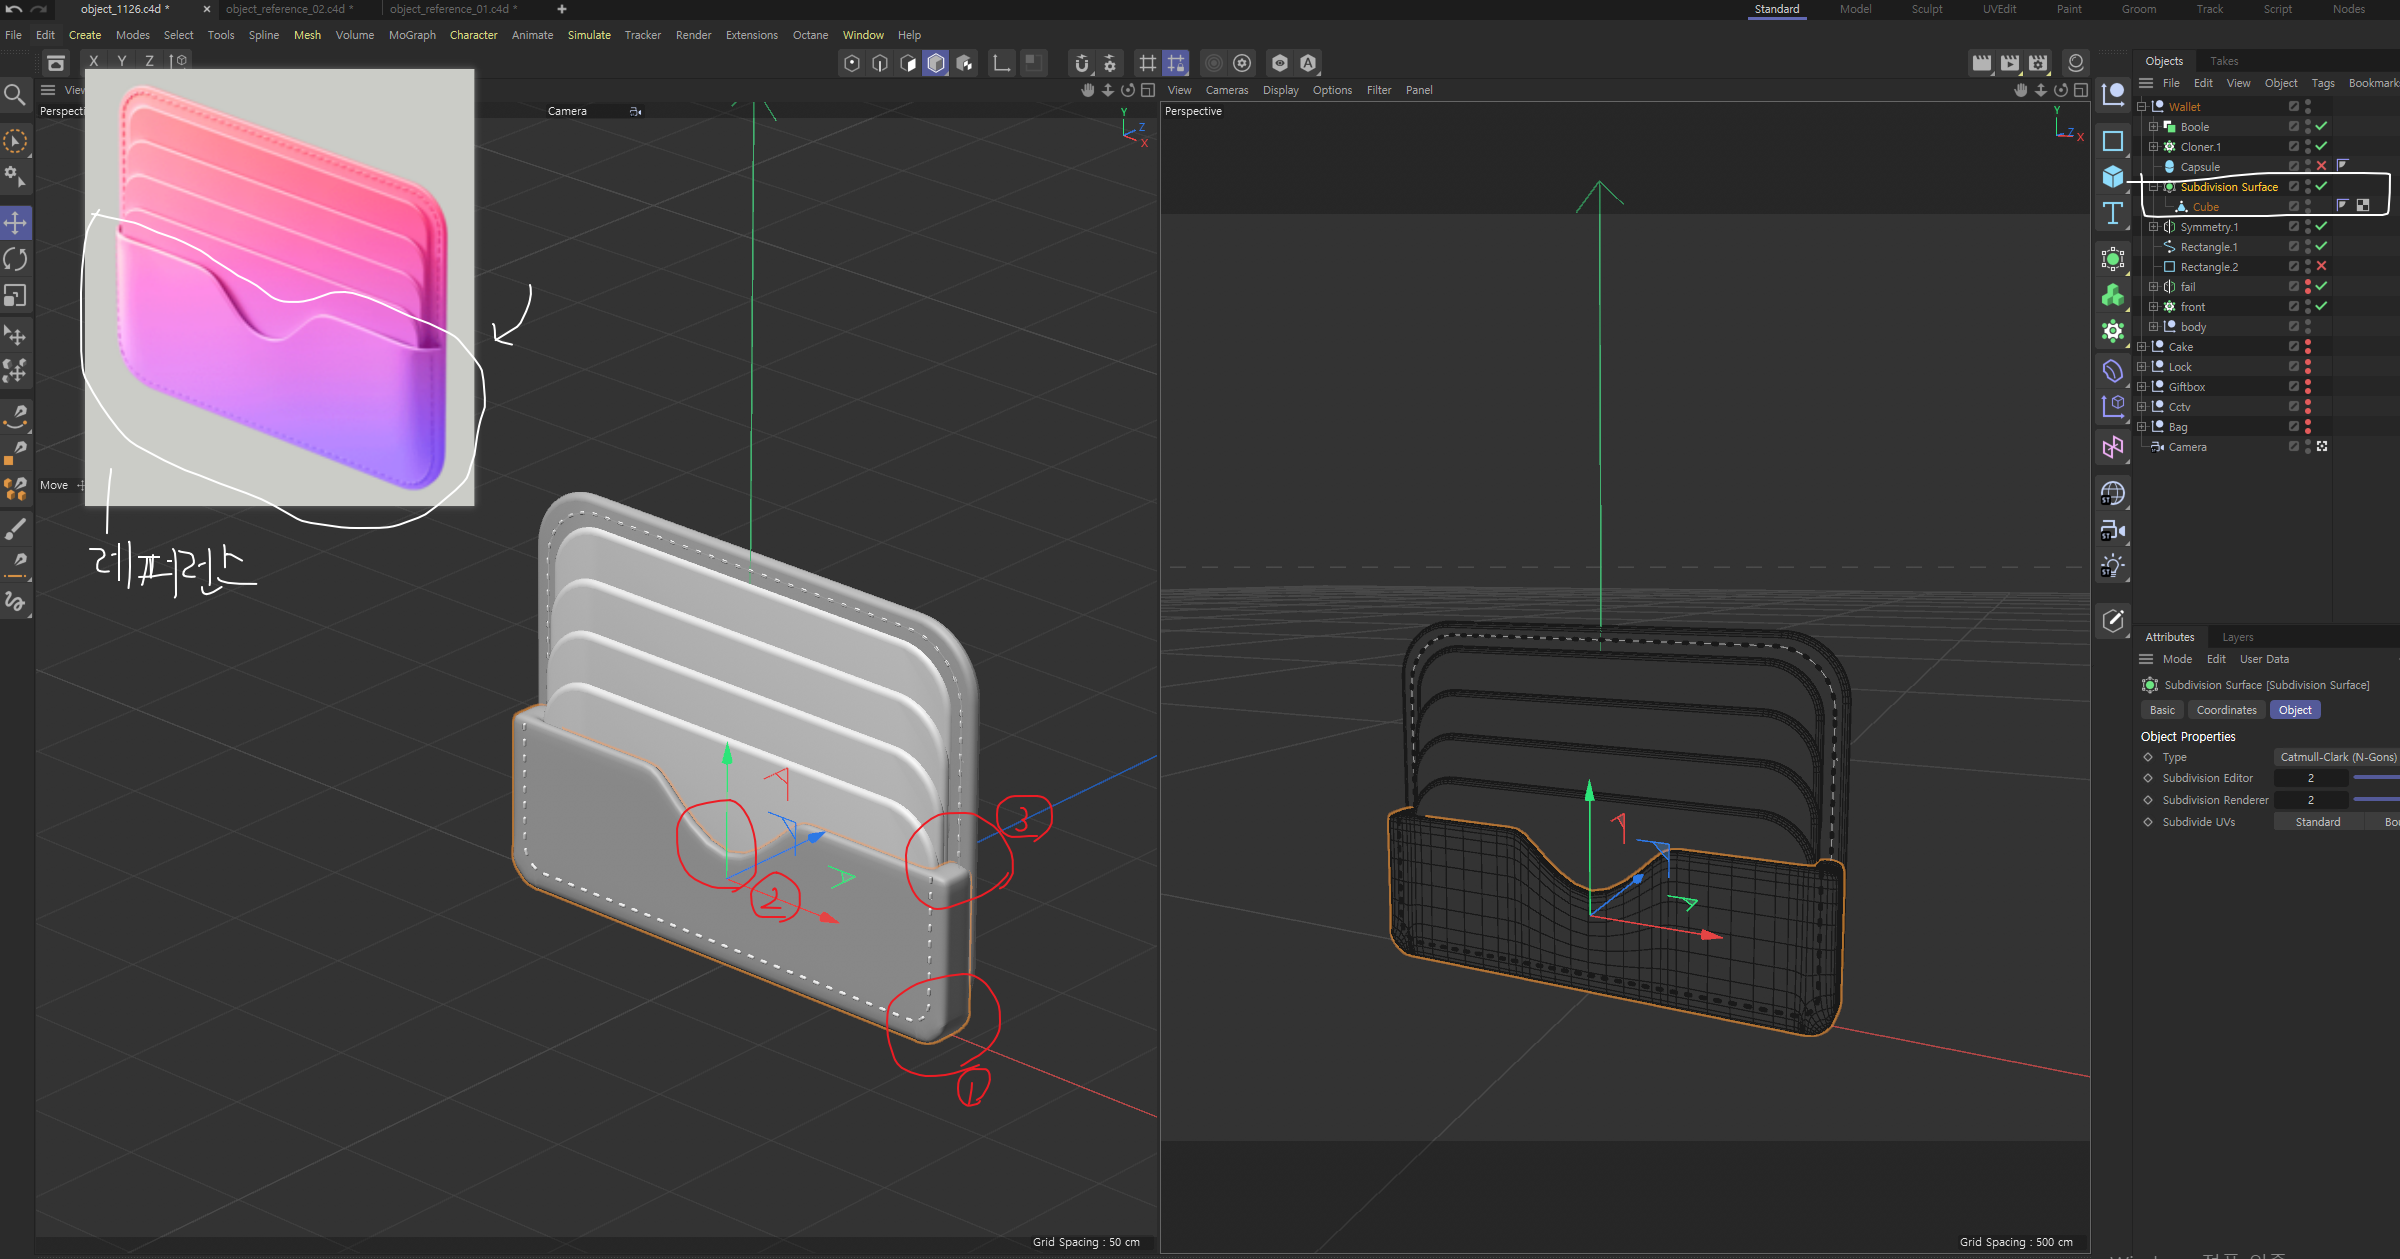Open the Deformer (Bend) palette icon
The image size is (2400, 1259).
2112,370
